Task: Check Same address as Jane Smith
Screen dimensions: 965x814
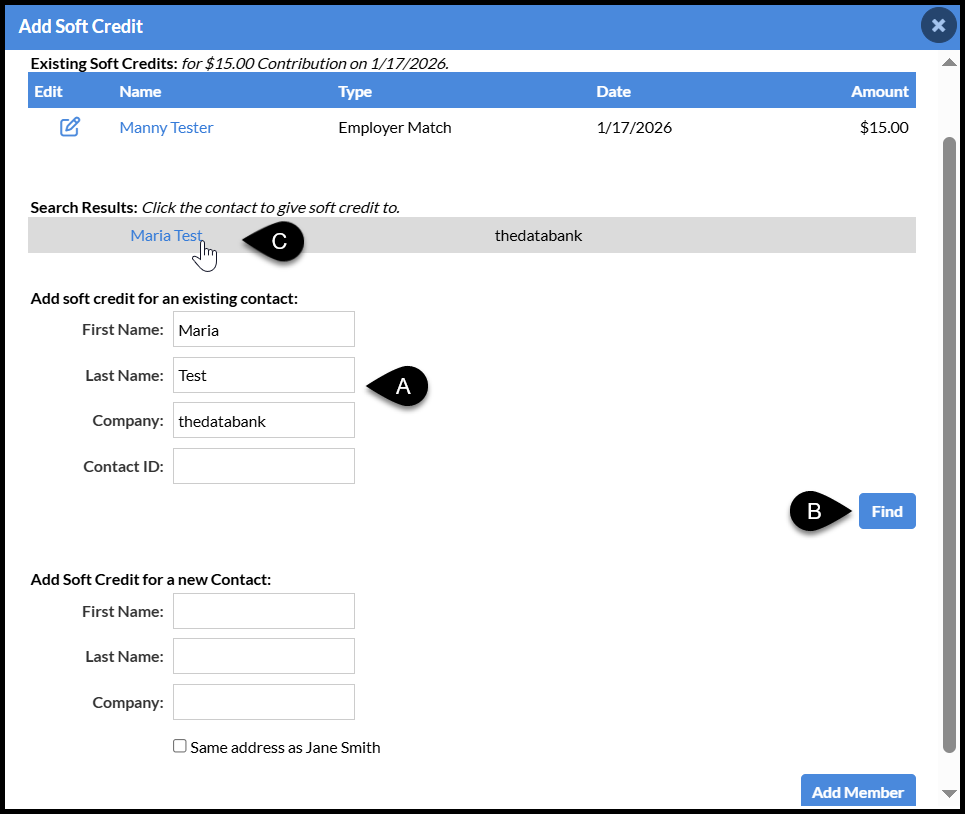Action: click(x=180, y=746)
